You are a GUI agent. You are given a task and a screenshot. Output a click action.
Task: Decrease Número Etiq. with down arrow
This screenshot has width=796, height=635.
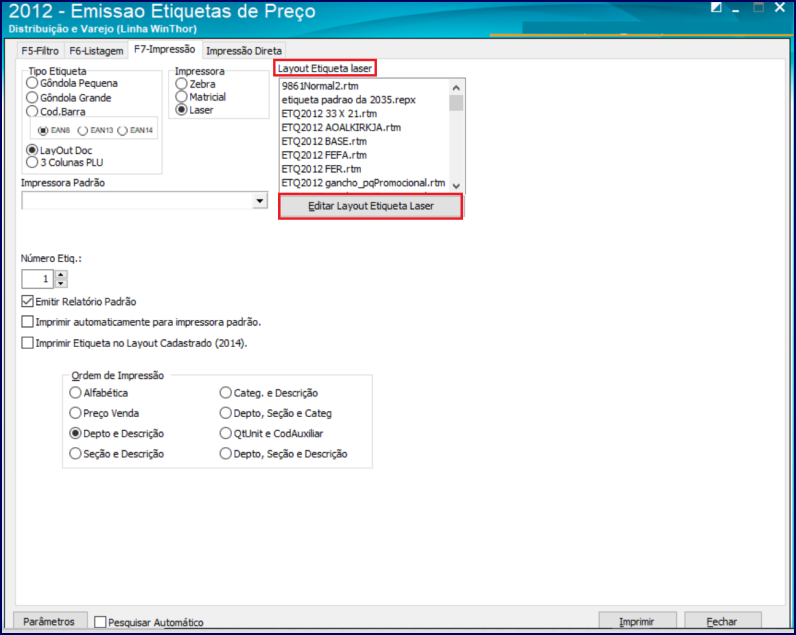tap(61, 283)
